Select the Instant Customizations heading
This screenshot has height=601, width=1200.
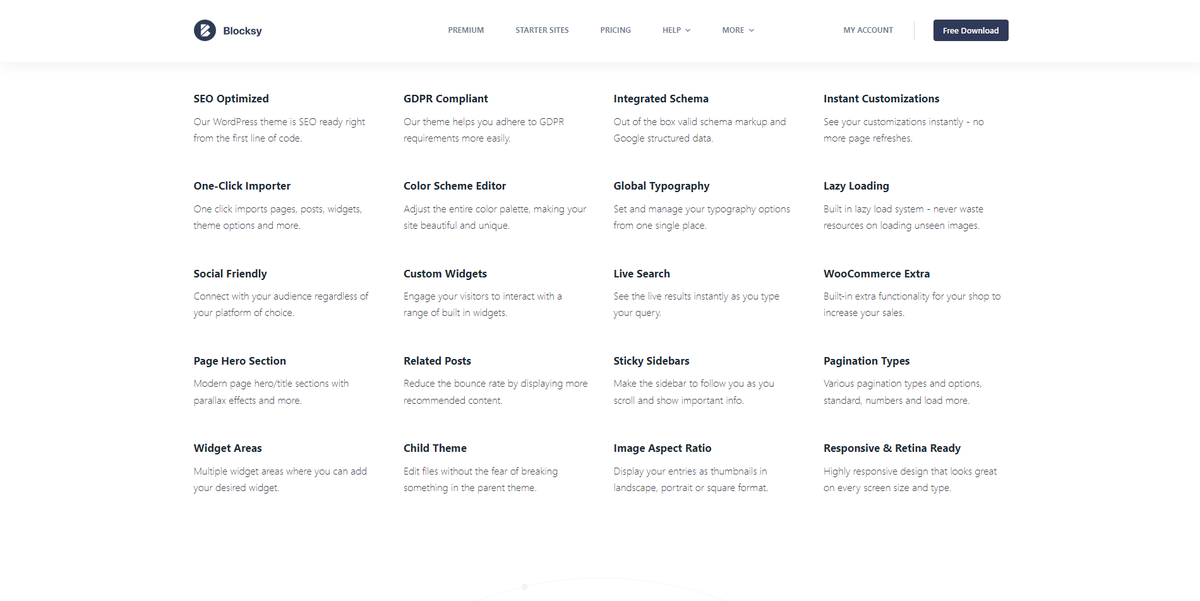coord(881,99)
